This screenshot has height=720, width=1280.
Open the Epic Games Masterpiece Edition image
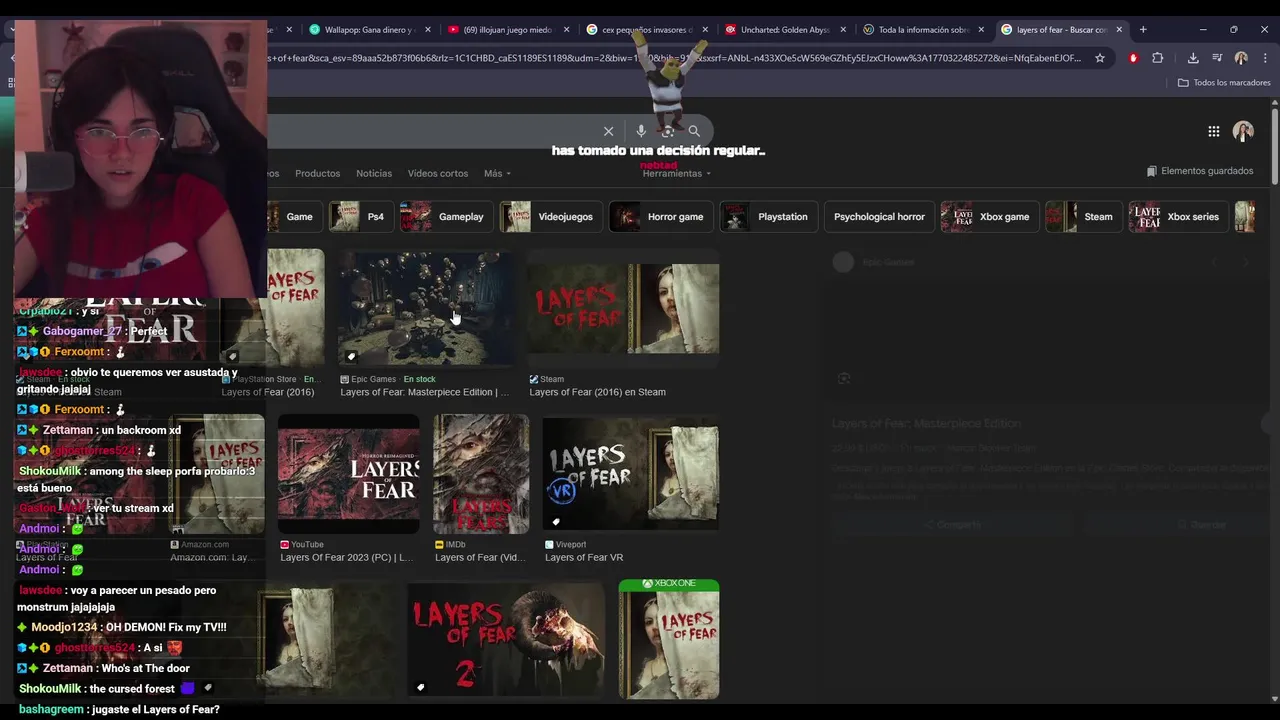pyautogui.click(x=426, y=308)
